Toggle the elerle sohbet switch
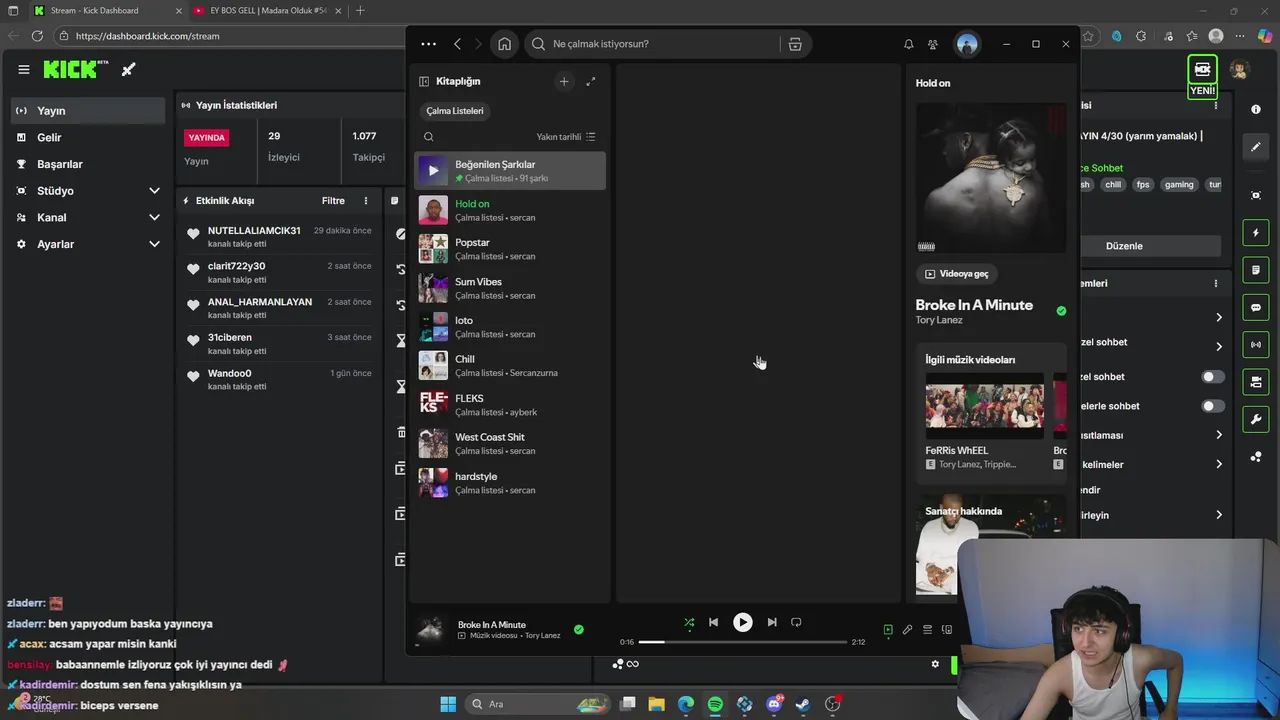This screenshot has width=1280, height=720. (x=1212, y=406)
